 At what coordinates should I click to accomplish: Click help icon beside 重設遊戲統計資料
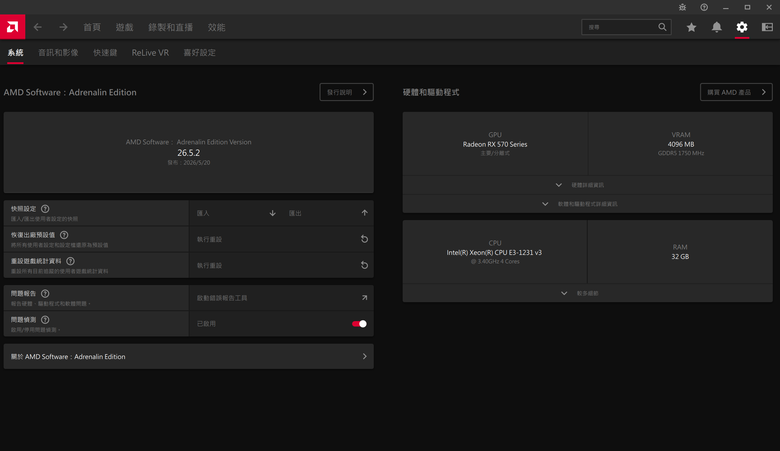point(71,261)
